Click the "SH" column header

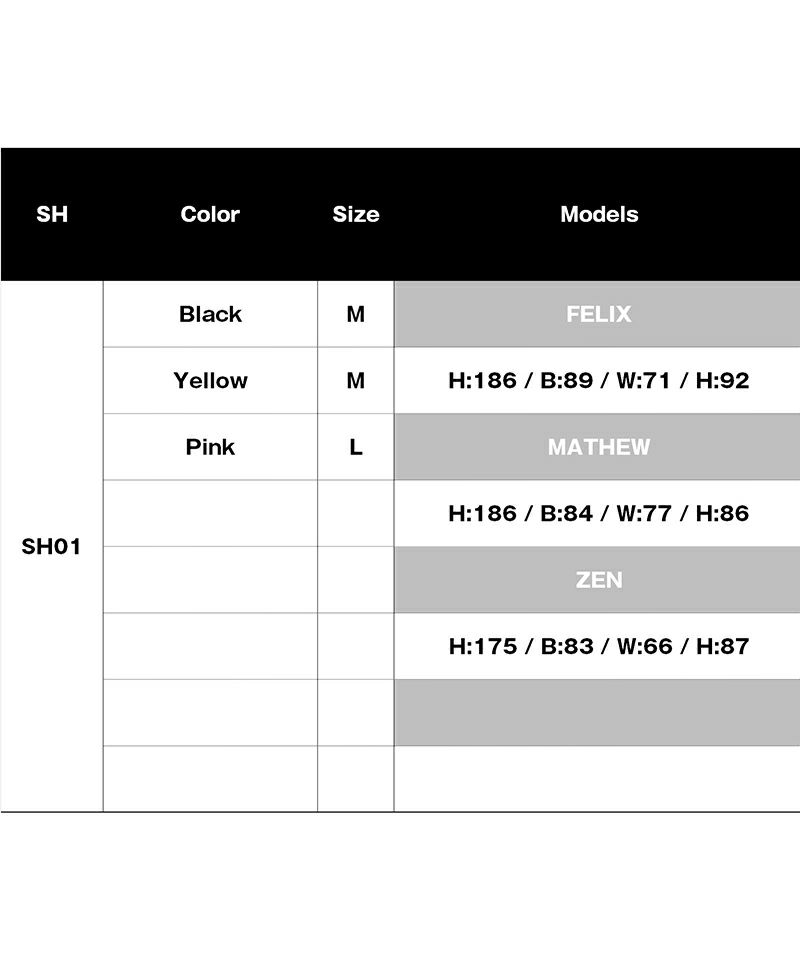click(52, 214)
